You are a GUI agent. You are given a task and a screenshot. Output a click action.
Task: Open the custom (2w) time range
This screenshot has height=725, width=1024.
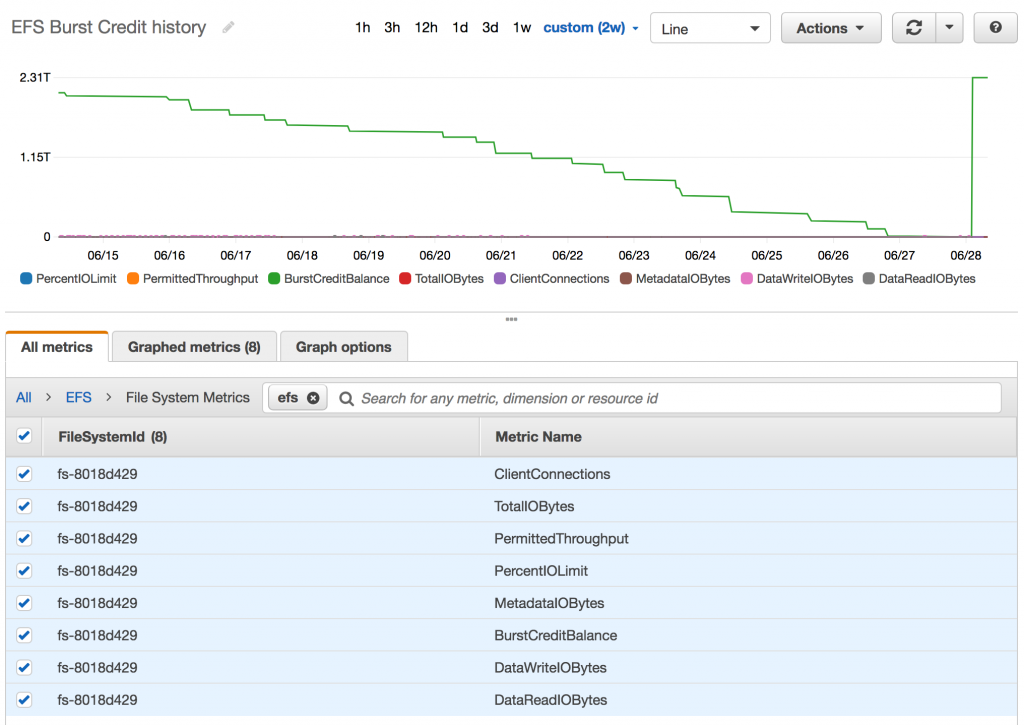590,28
